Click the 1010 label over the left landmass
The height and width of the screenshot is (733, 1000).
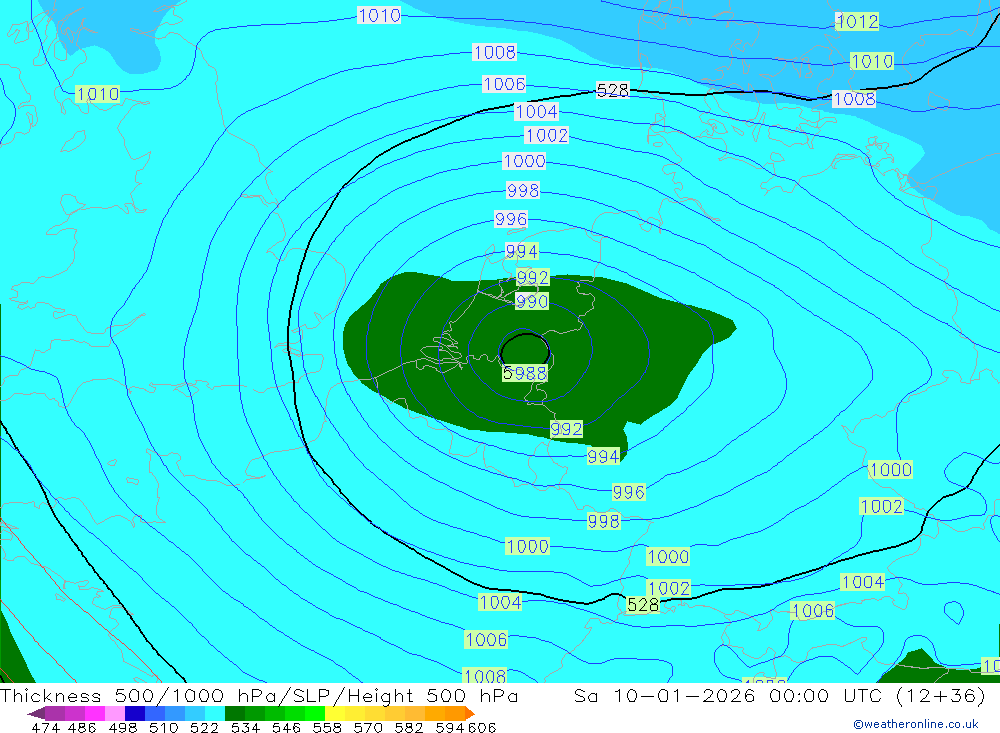click(x=98, y=94)
